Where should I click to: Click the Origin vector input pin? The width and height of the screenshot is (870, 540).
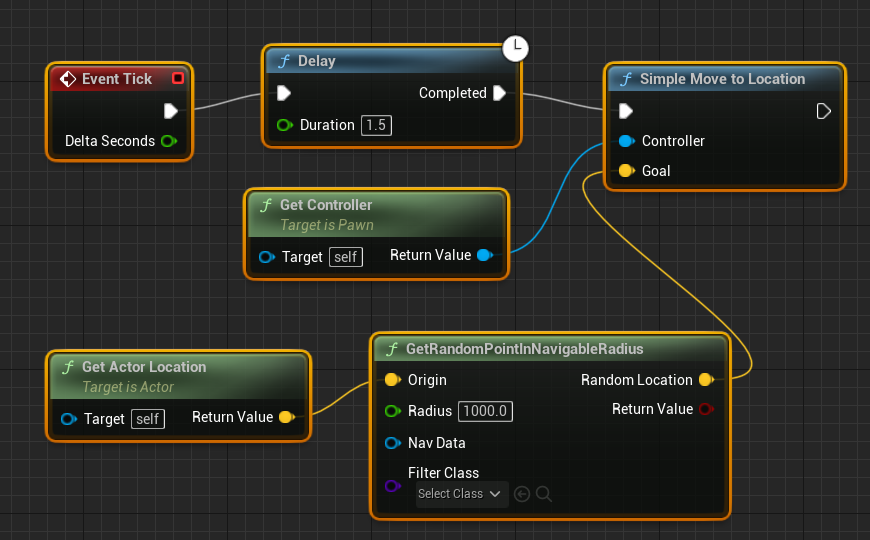[x=393, y=380]
